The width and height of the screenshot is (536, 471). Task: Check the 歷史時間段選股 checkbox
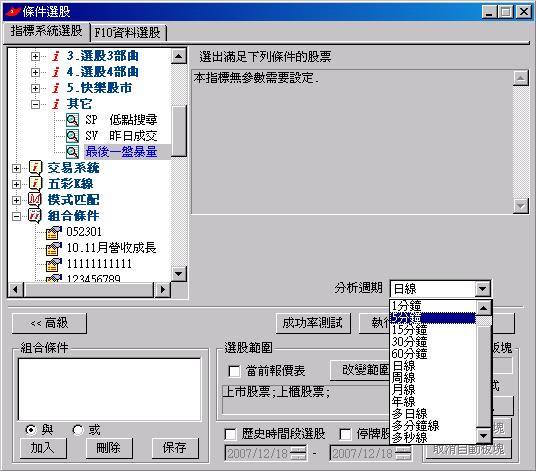pos(230,434)
